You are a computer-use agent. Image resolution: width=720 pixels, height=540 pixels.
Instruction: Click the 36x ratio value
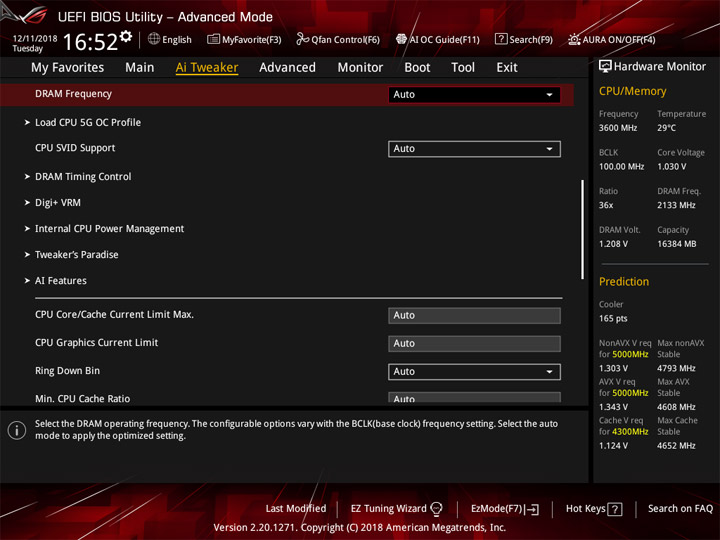pyautogui.click(x=606, y=205)
